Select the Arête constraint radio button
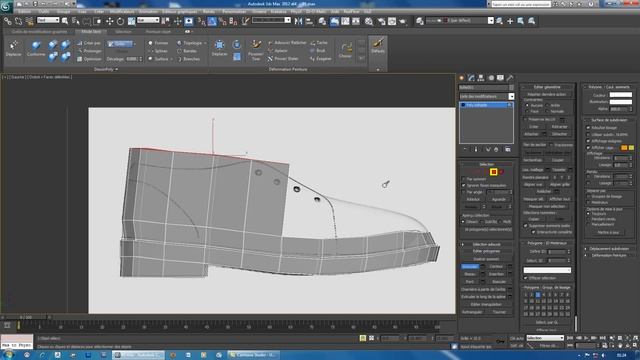The width and height of the screenshot is (640, 360). pos(547,105)
